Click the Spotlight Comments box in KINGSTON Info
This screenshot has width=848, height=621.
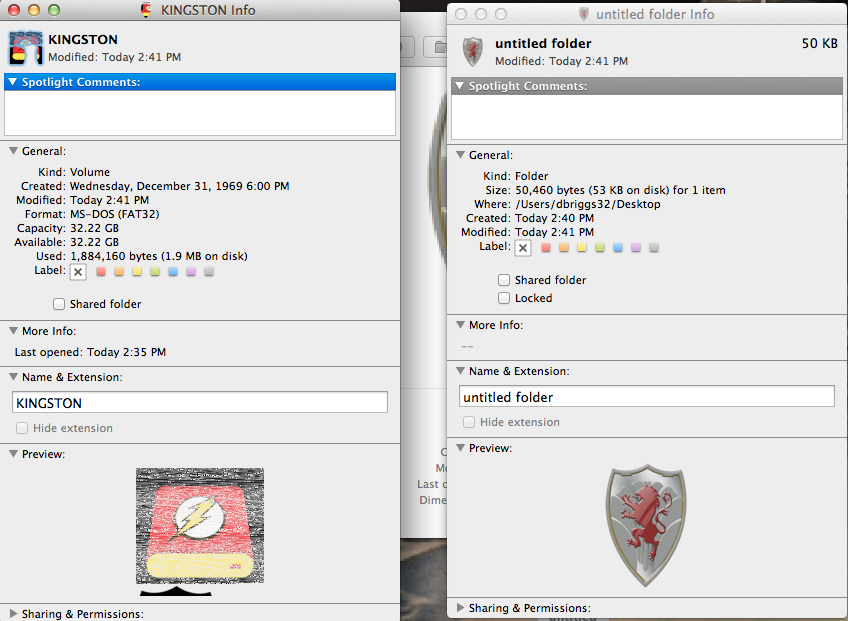click(x=200, y=113)
